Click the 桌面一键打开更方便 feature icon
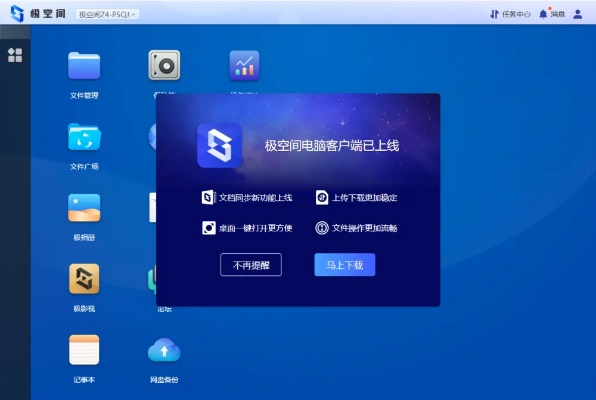The height and width of the screenshot is (400, 596). pyautogui.click(x=209, y=228)
